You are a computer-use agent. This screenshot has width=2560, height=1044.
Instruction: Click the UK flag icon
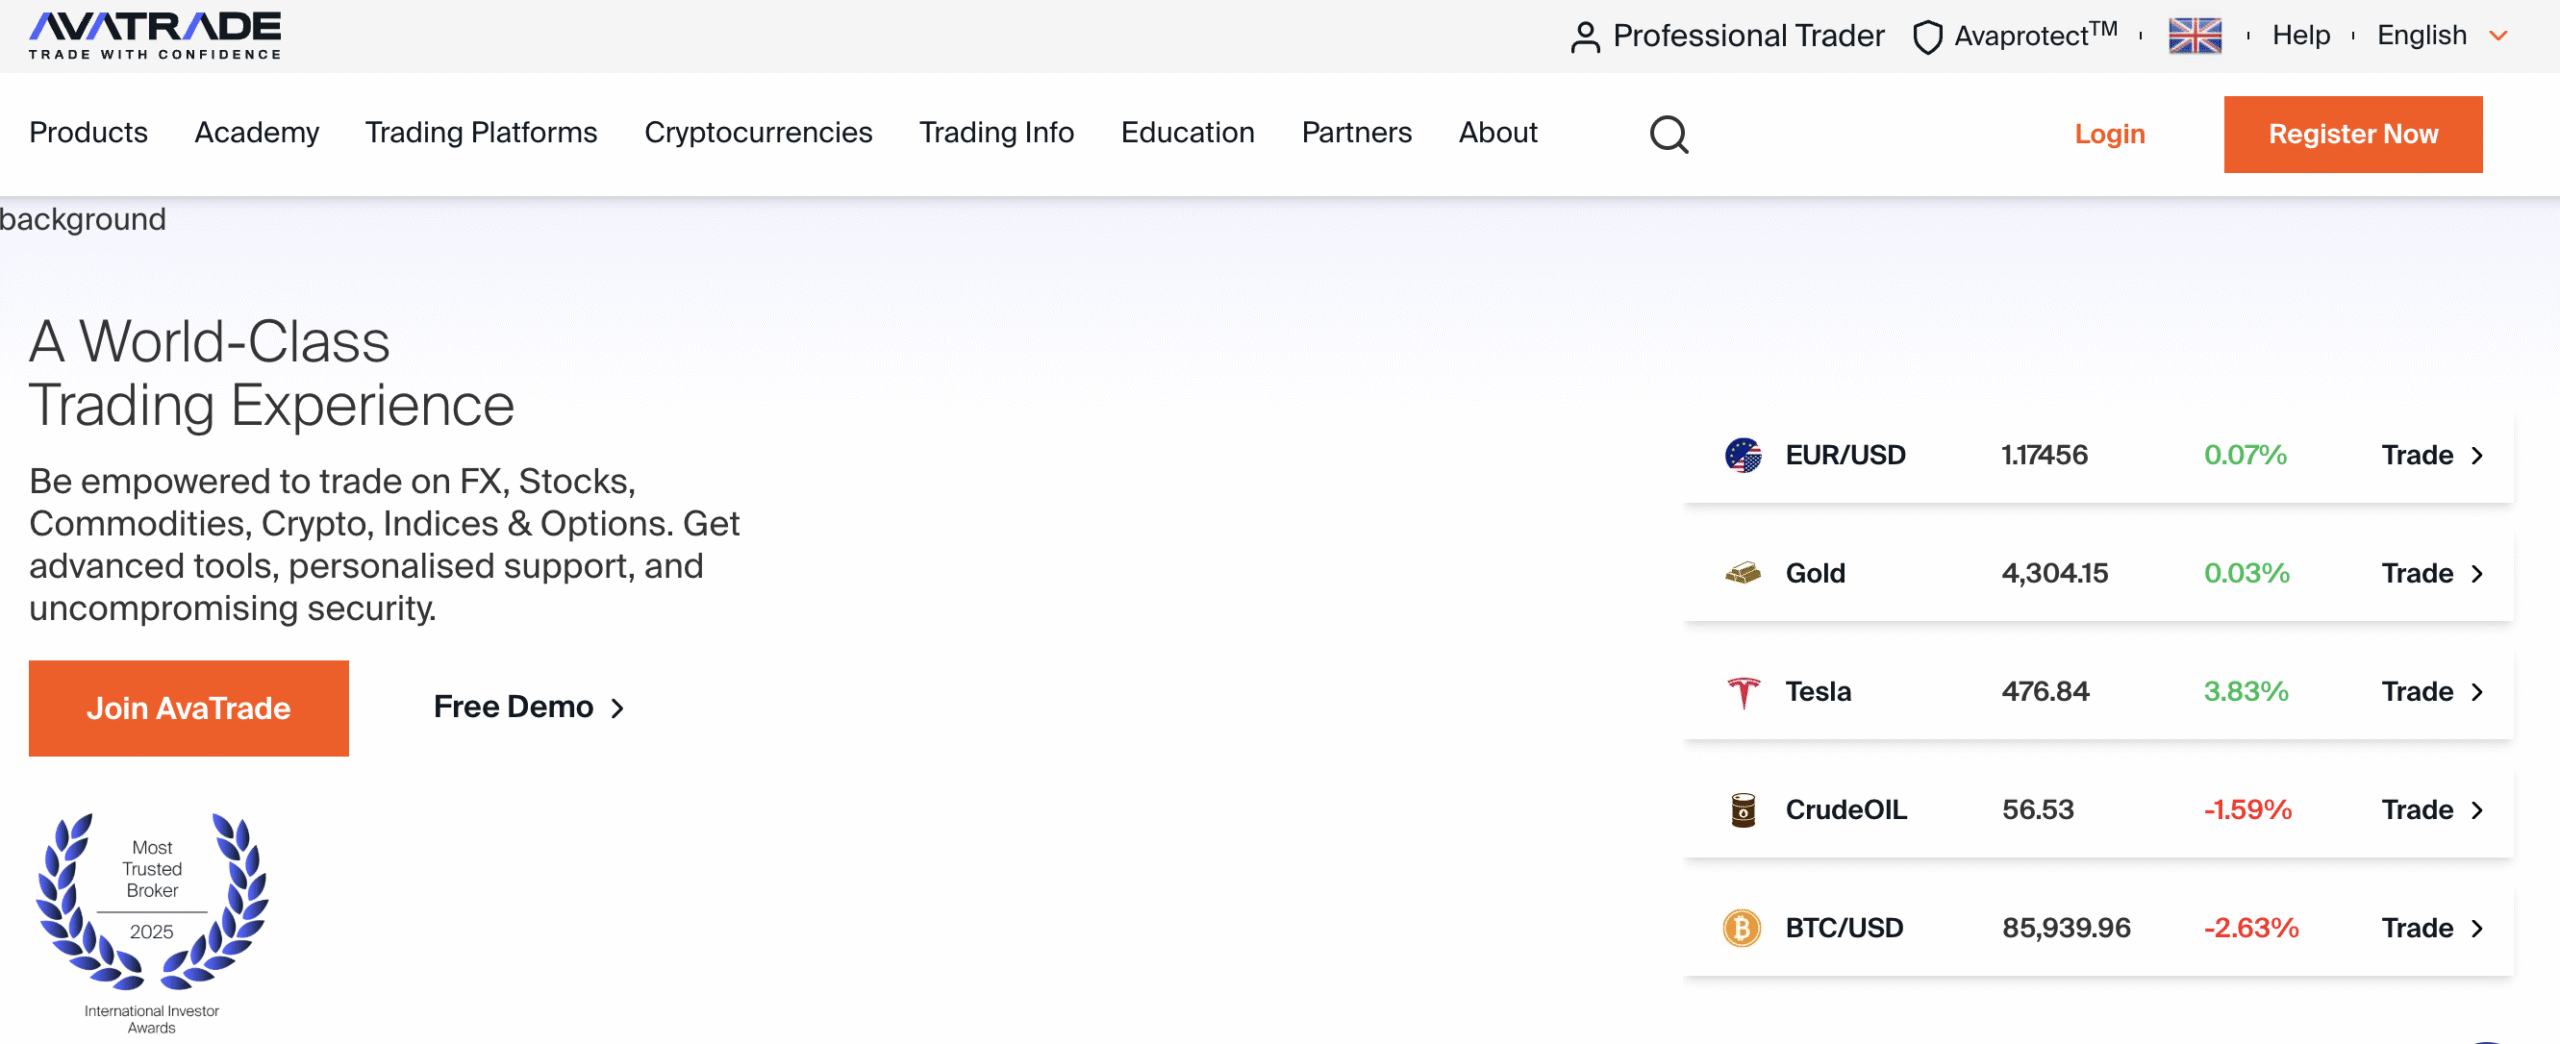2195,35
